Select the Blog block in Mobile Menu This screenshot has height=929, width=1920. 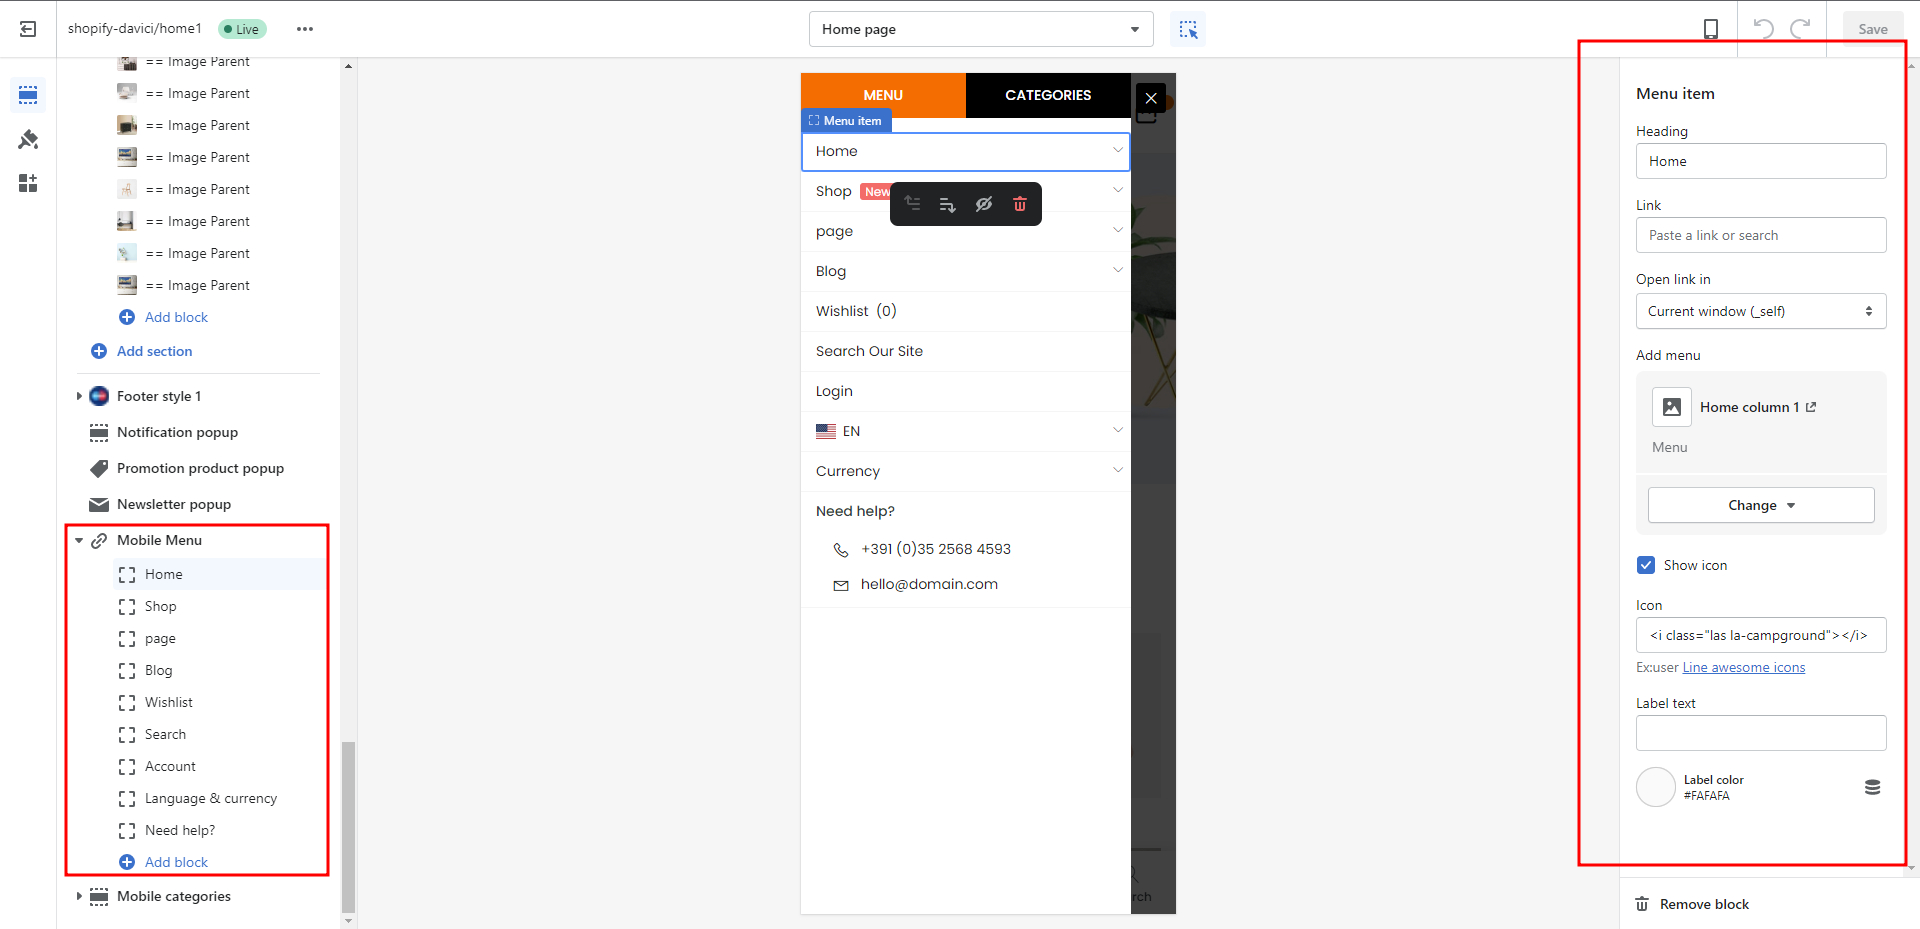[x=158, y=670]
